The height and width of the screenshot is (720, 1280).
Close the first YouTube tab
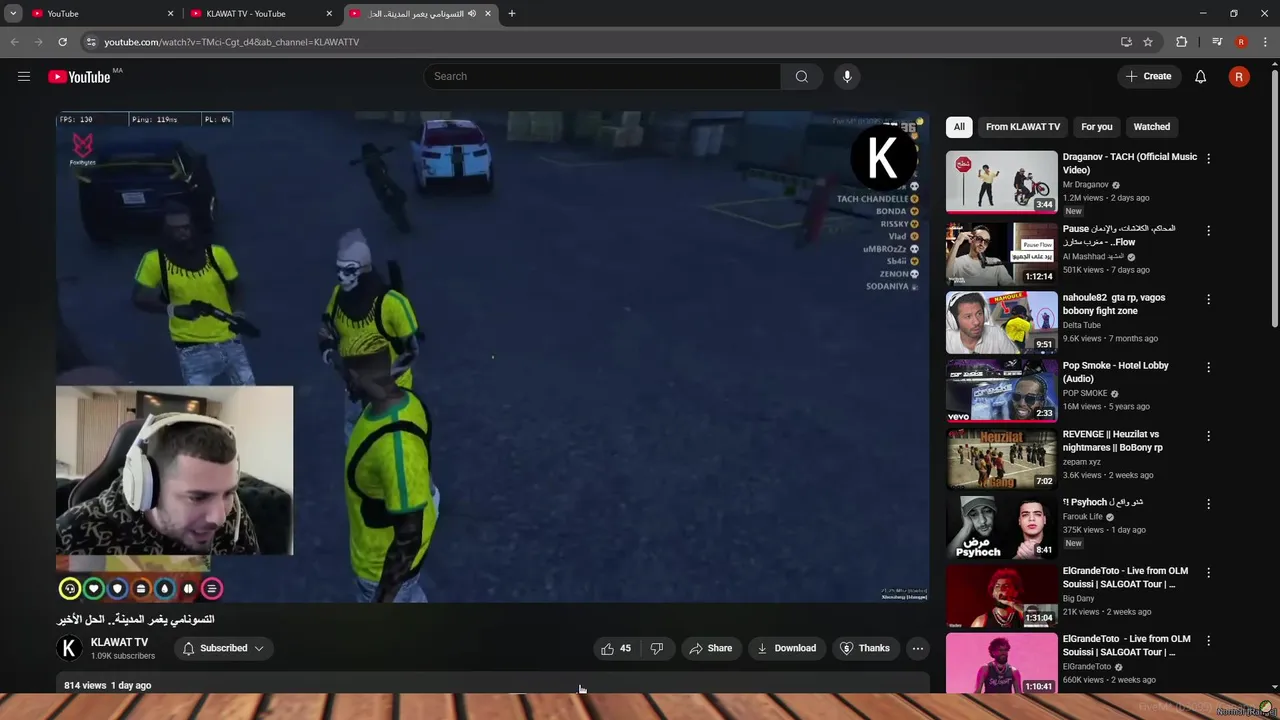[x=170, y=13]
